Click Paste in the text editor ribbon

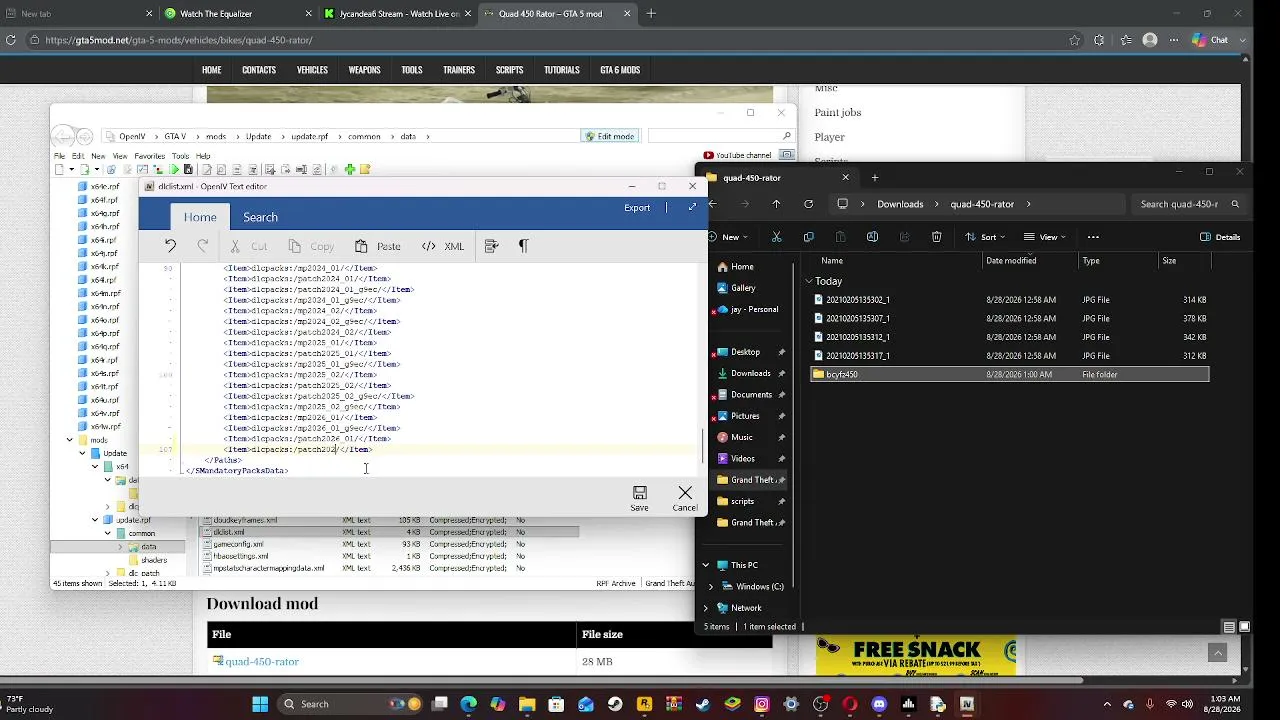378,246
